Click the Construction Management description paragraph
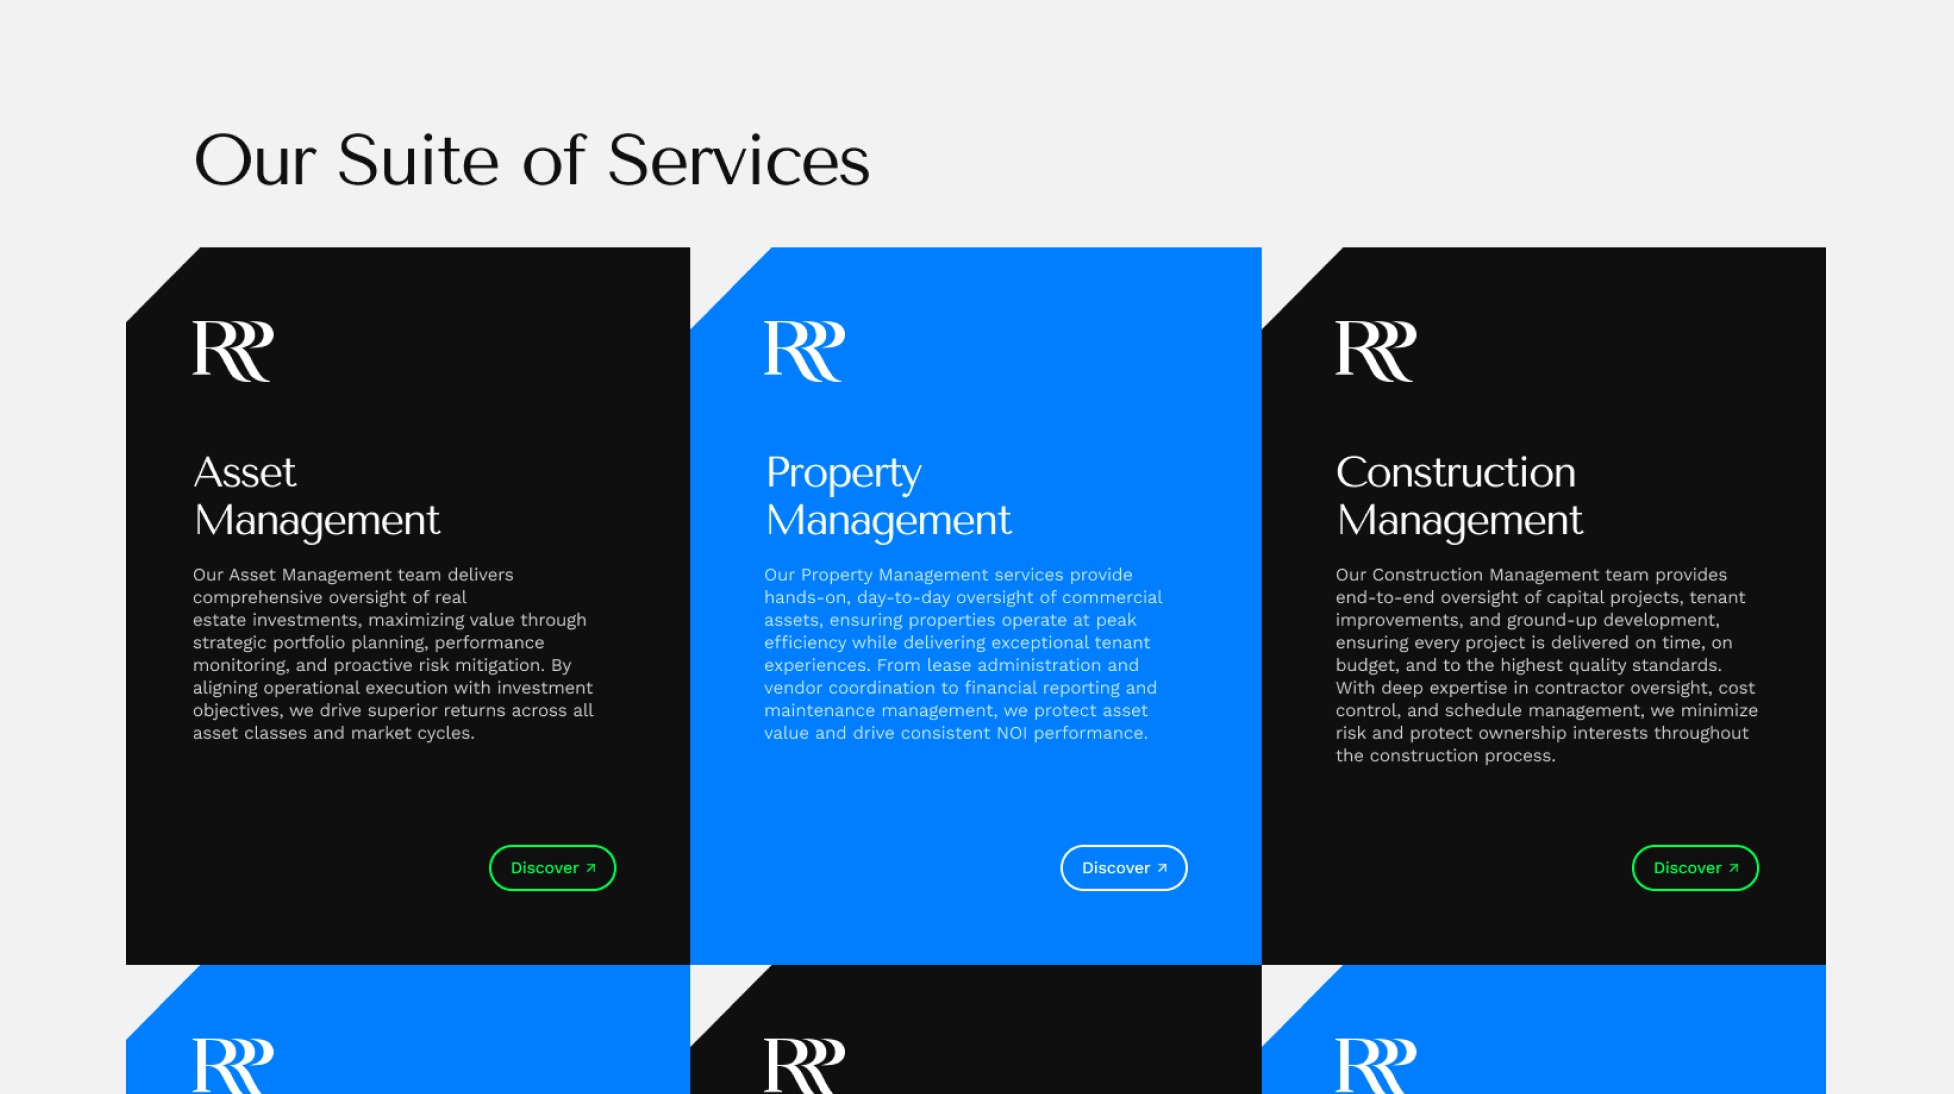 pos(1546,665)
